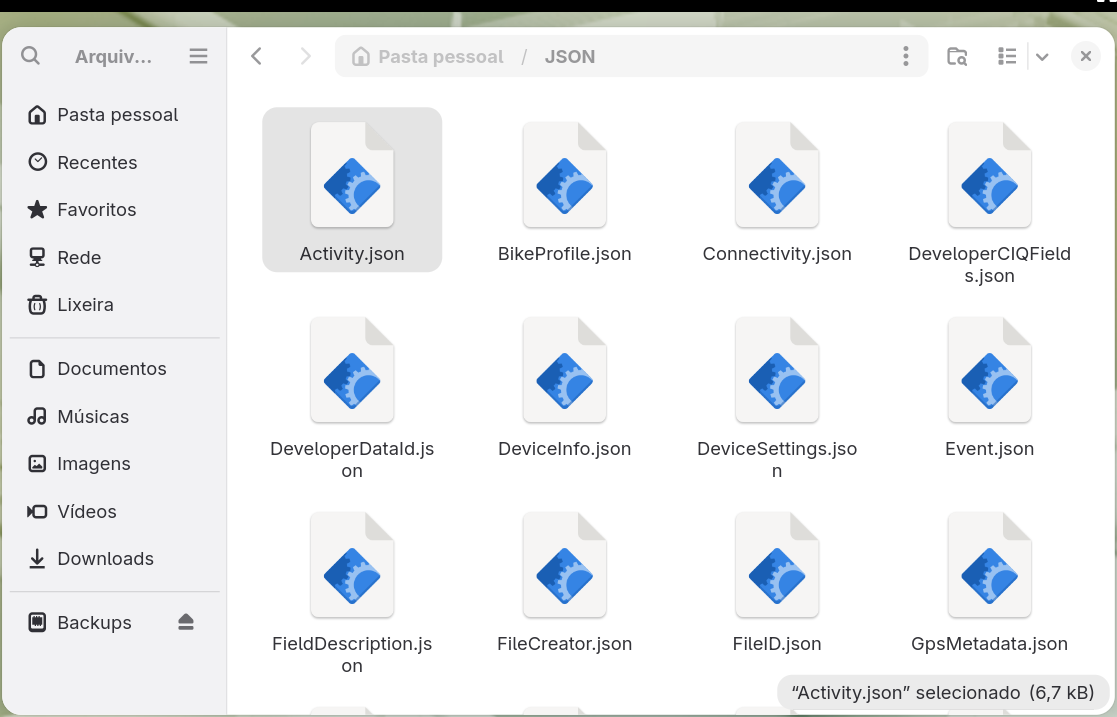Open Lixeira in sidebar
This screenshot has width=1117, height=717.
coord(115,305)
